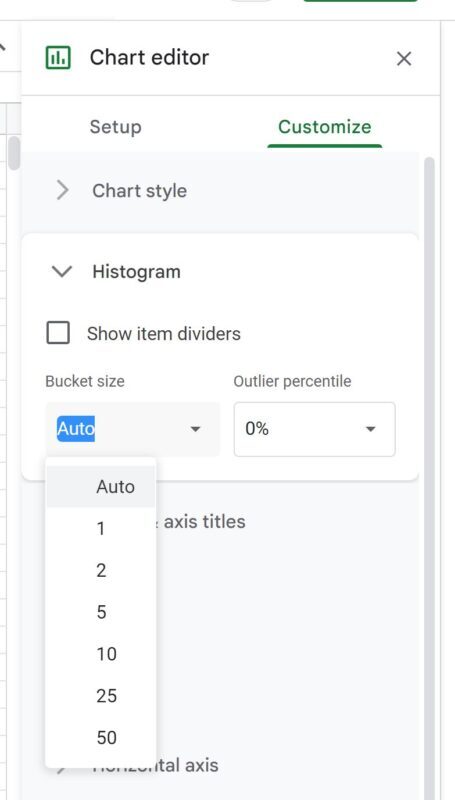
Task: Select bucket size 2
Action: pyautogui.click(x=100, y=570)
